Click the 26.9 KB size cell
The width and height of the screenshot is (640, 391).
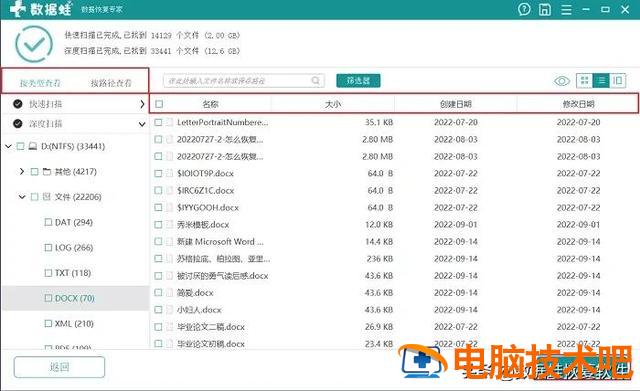pyautogui.click(x=379, y=327)
